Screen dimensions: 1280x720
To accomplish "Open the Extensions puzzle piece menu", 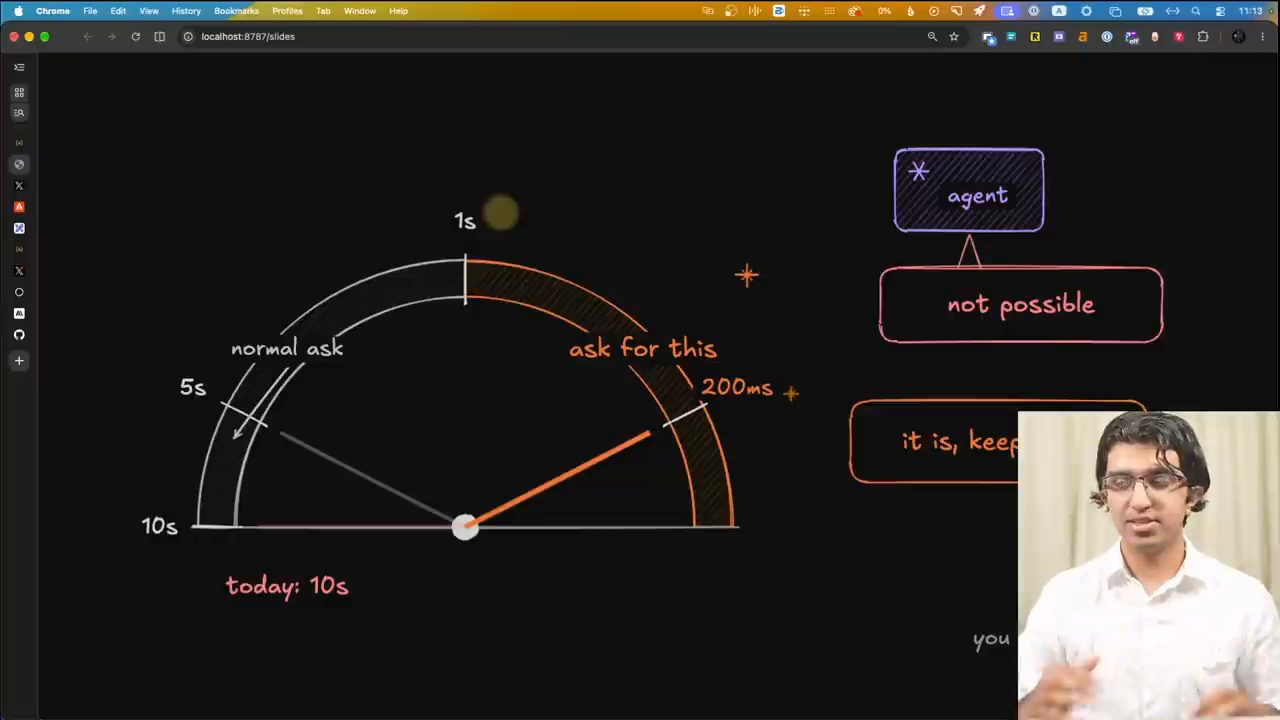I will click(1203, 37).
